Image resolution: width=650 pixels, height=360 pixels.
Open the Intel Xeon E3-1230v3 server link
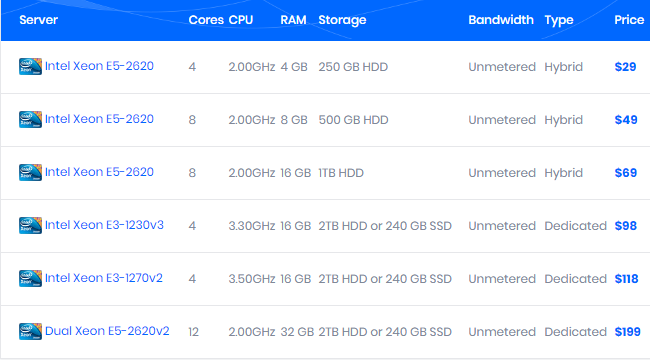104,225
